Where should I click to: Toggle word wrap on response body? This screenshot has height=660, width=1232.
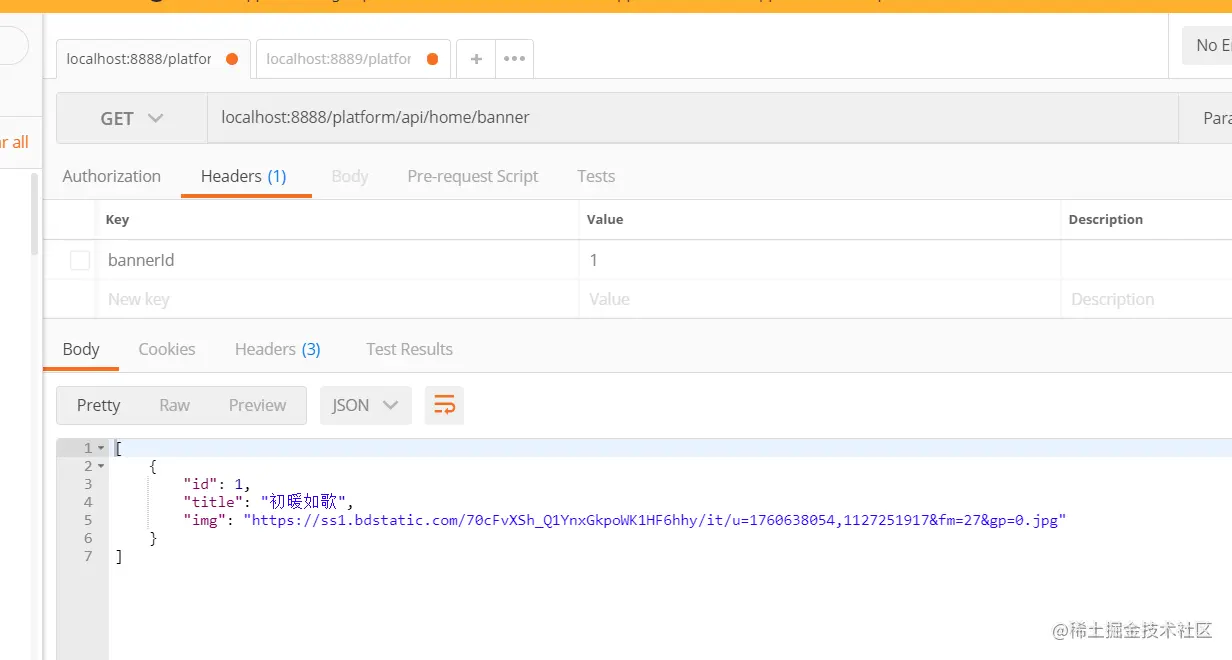(x=444, y=405)
